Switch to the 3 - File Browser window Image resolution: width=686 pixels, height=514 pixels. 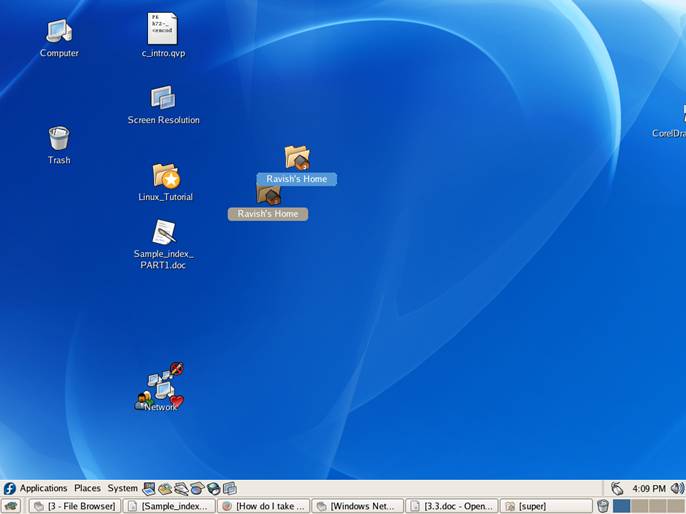point(74,506)
